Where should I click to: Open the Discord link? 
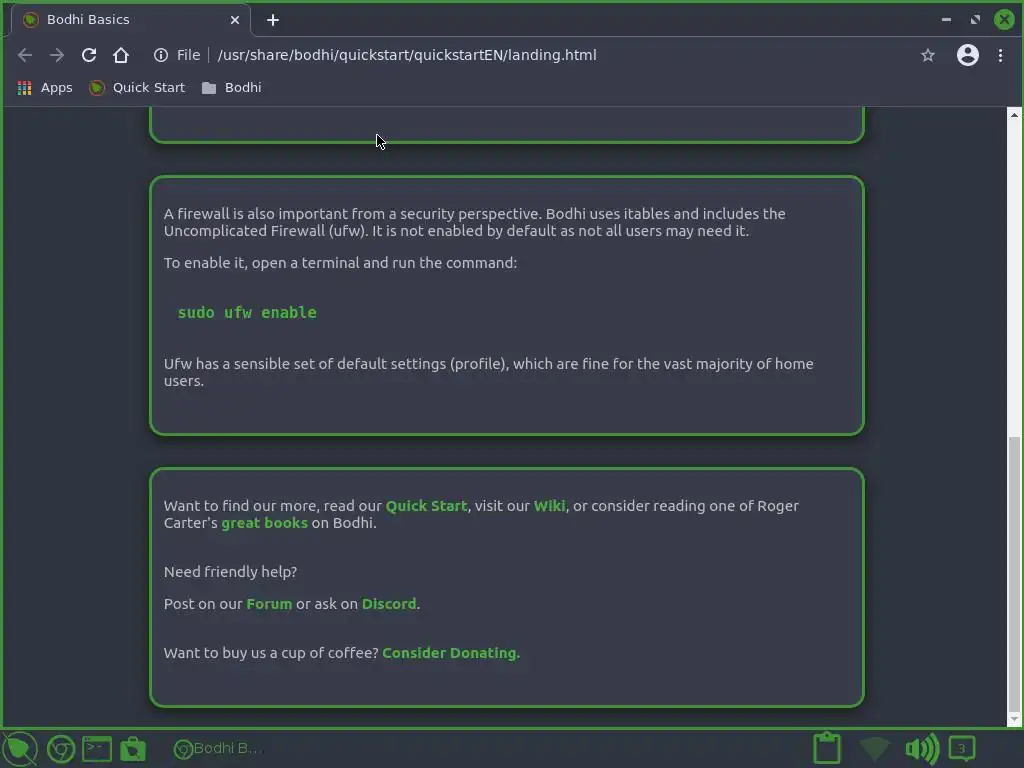(389, 604)
